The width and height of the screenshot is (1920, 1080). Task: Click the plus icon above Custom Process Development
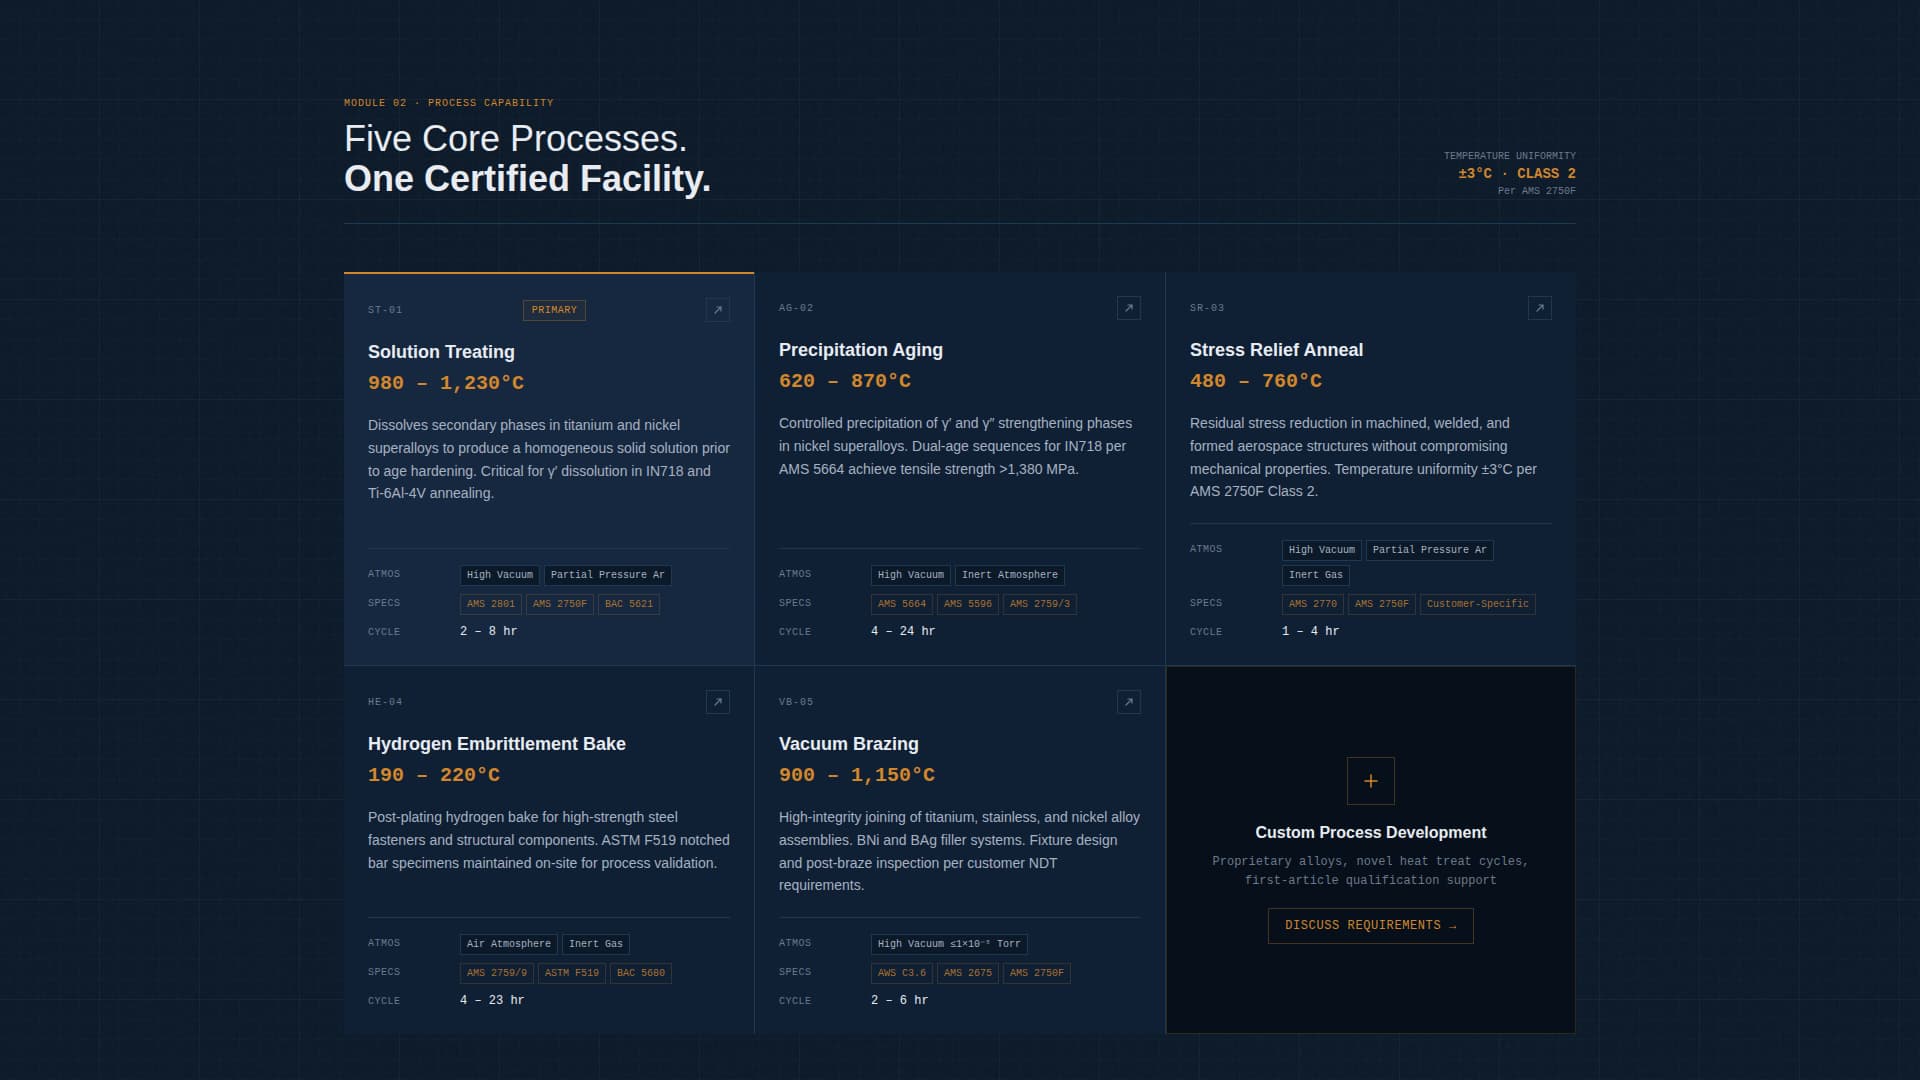tap(1370, 780)
